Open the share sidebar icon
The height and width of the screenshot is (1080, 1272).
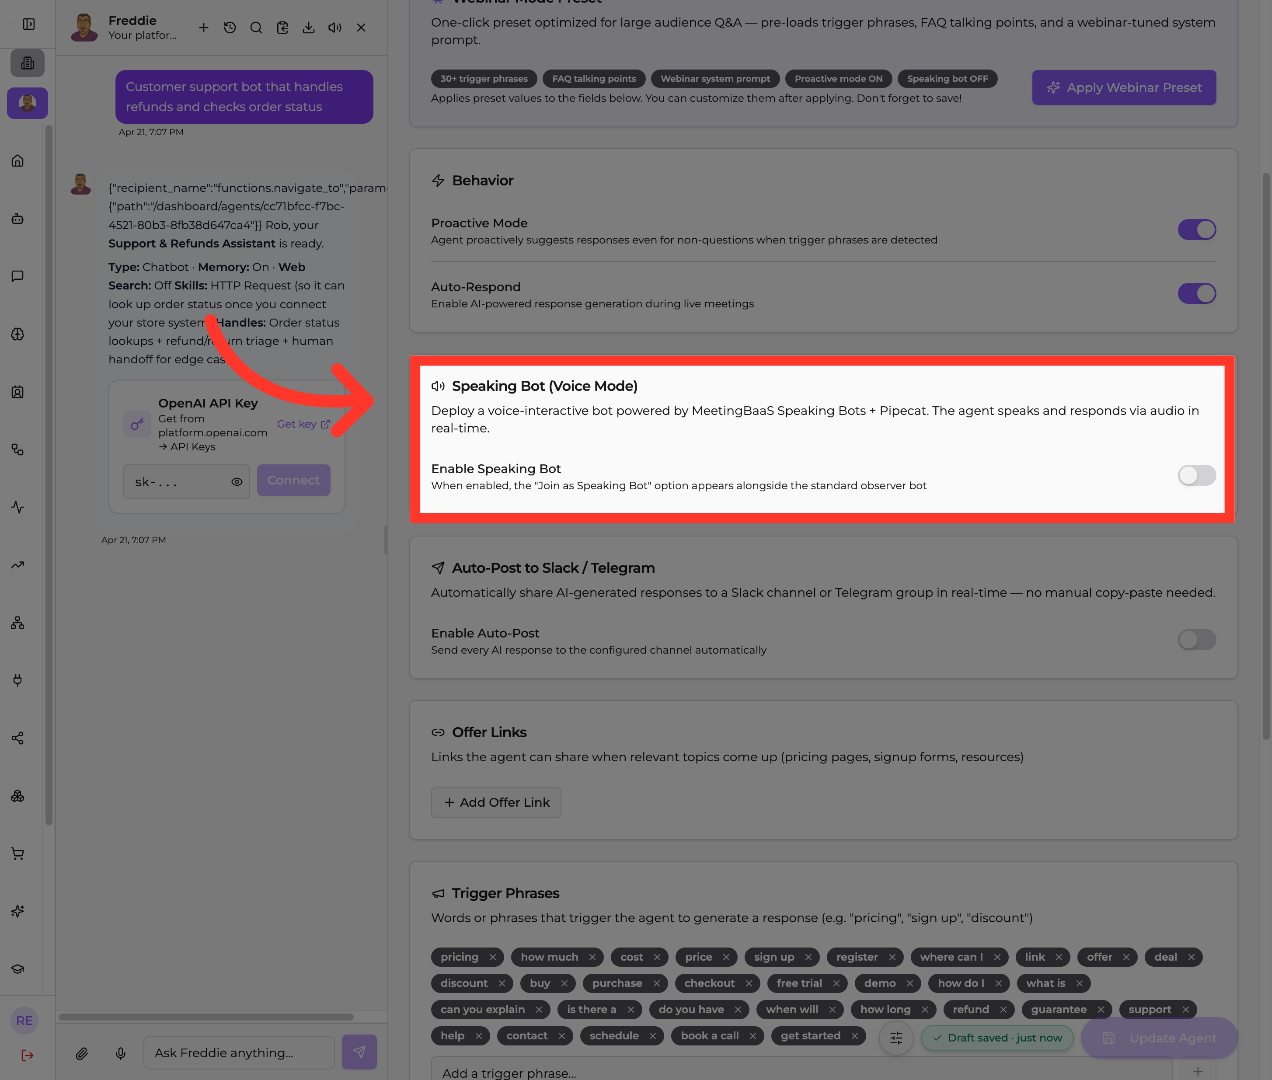18,738
